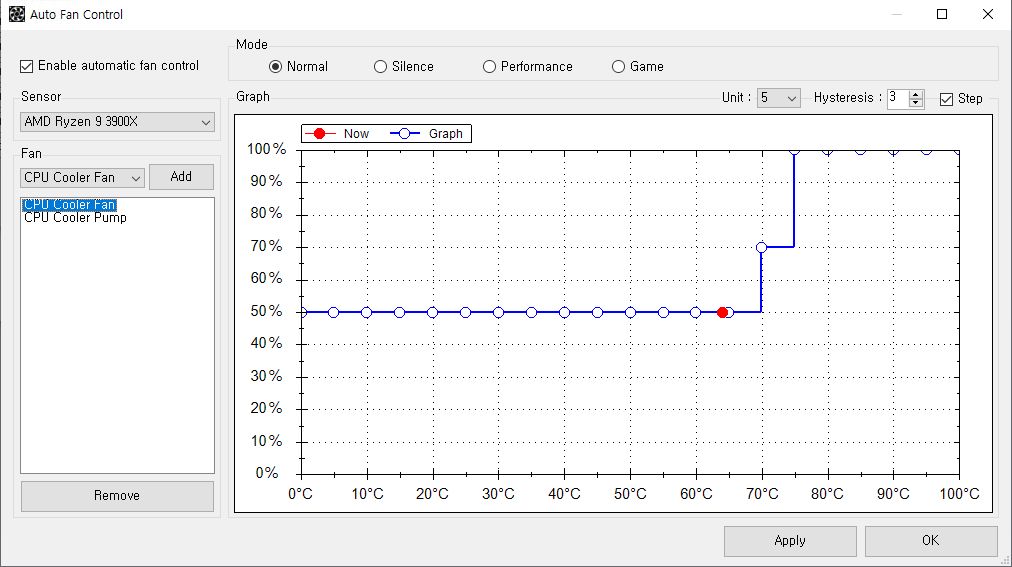Select CPU Cooler Pump in the fan list
This screenshot has height=567, width=1012.
[76, 218]
